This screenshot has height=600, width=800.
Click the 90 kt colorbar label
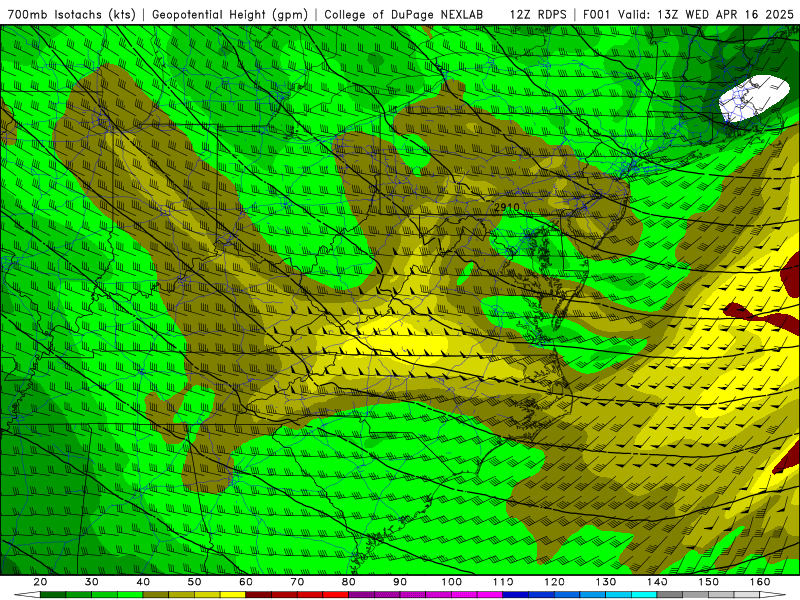pos(400,582)
